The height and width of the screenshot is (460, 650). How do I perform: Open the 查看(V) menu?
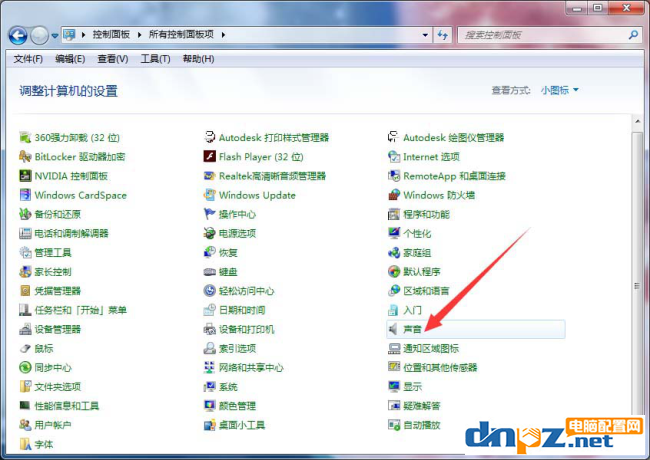coord(112,59)
